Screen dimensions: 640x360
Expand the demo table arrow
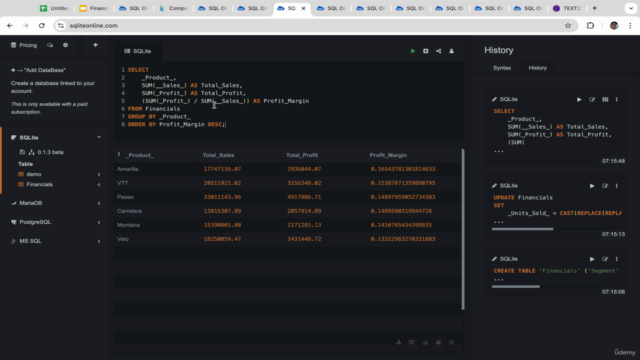pyautogui.click(x=99, y=175)
